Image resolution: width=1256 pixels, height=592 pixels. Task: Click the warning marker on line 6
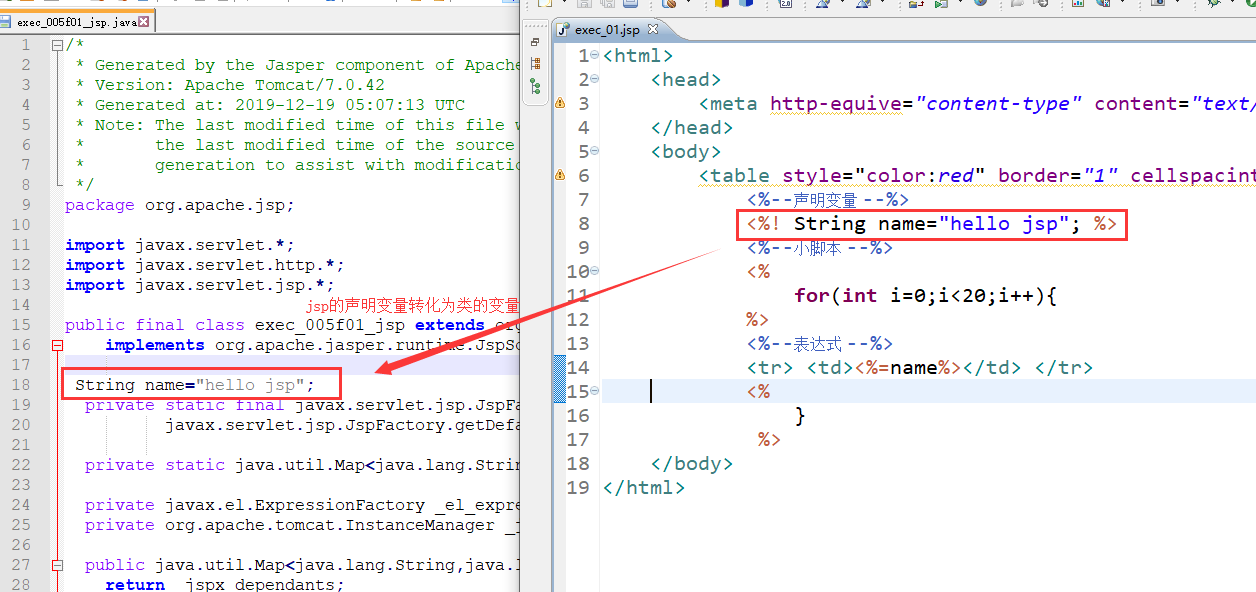click(x=560, y=175)
